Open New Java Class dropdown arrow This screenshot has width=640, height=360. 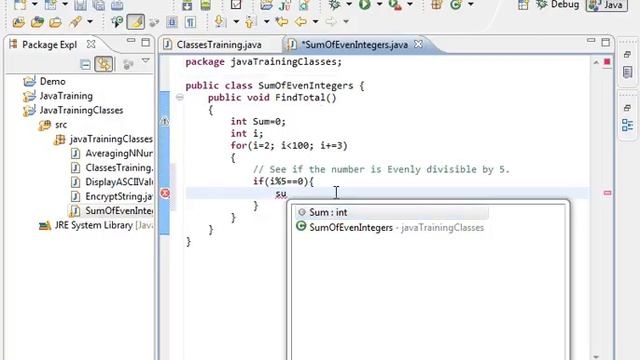tap(471, 4)
